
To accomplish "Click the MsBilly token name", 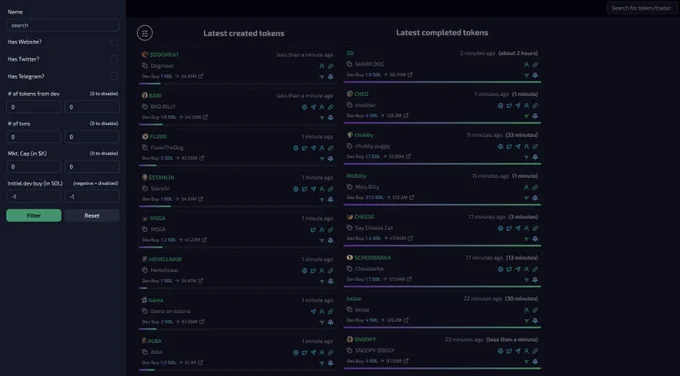I will coord(356,176).
